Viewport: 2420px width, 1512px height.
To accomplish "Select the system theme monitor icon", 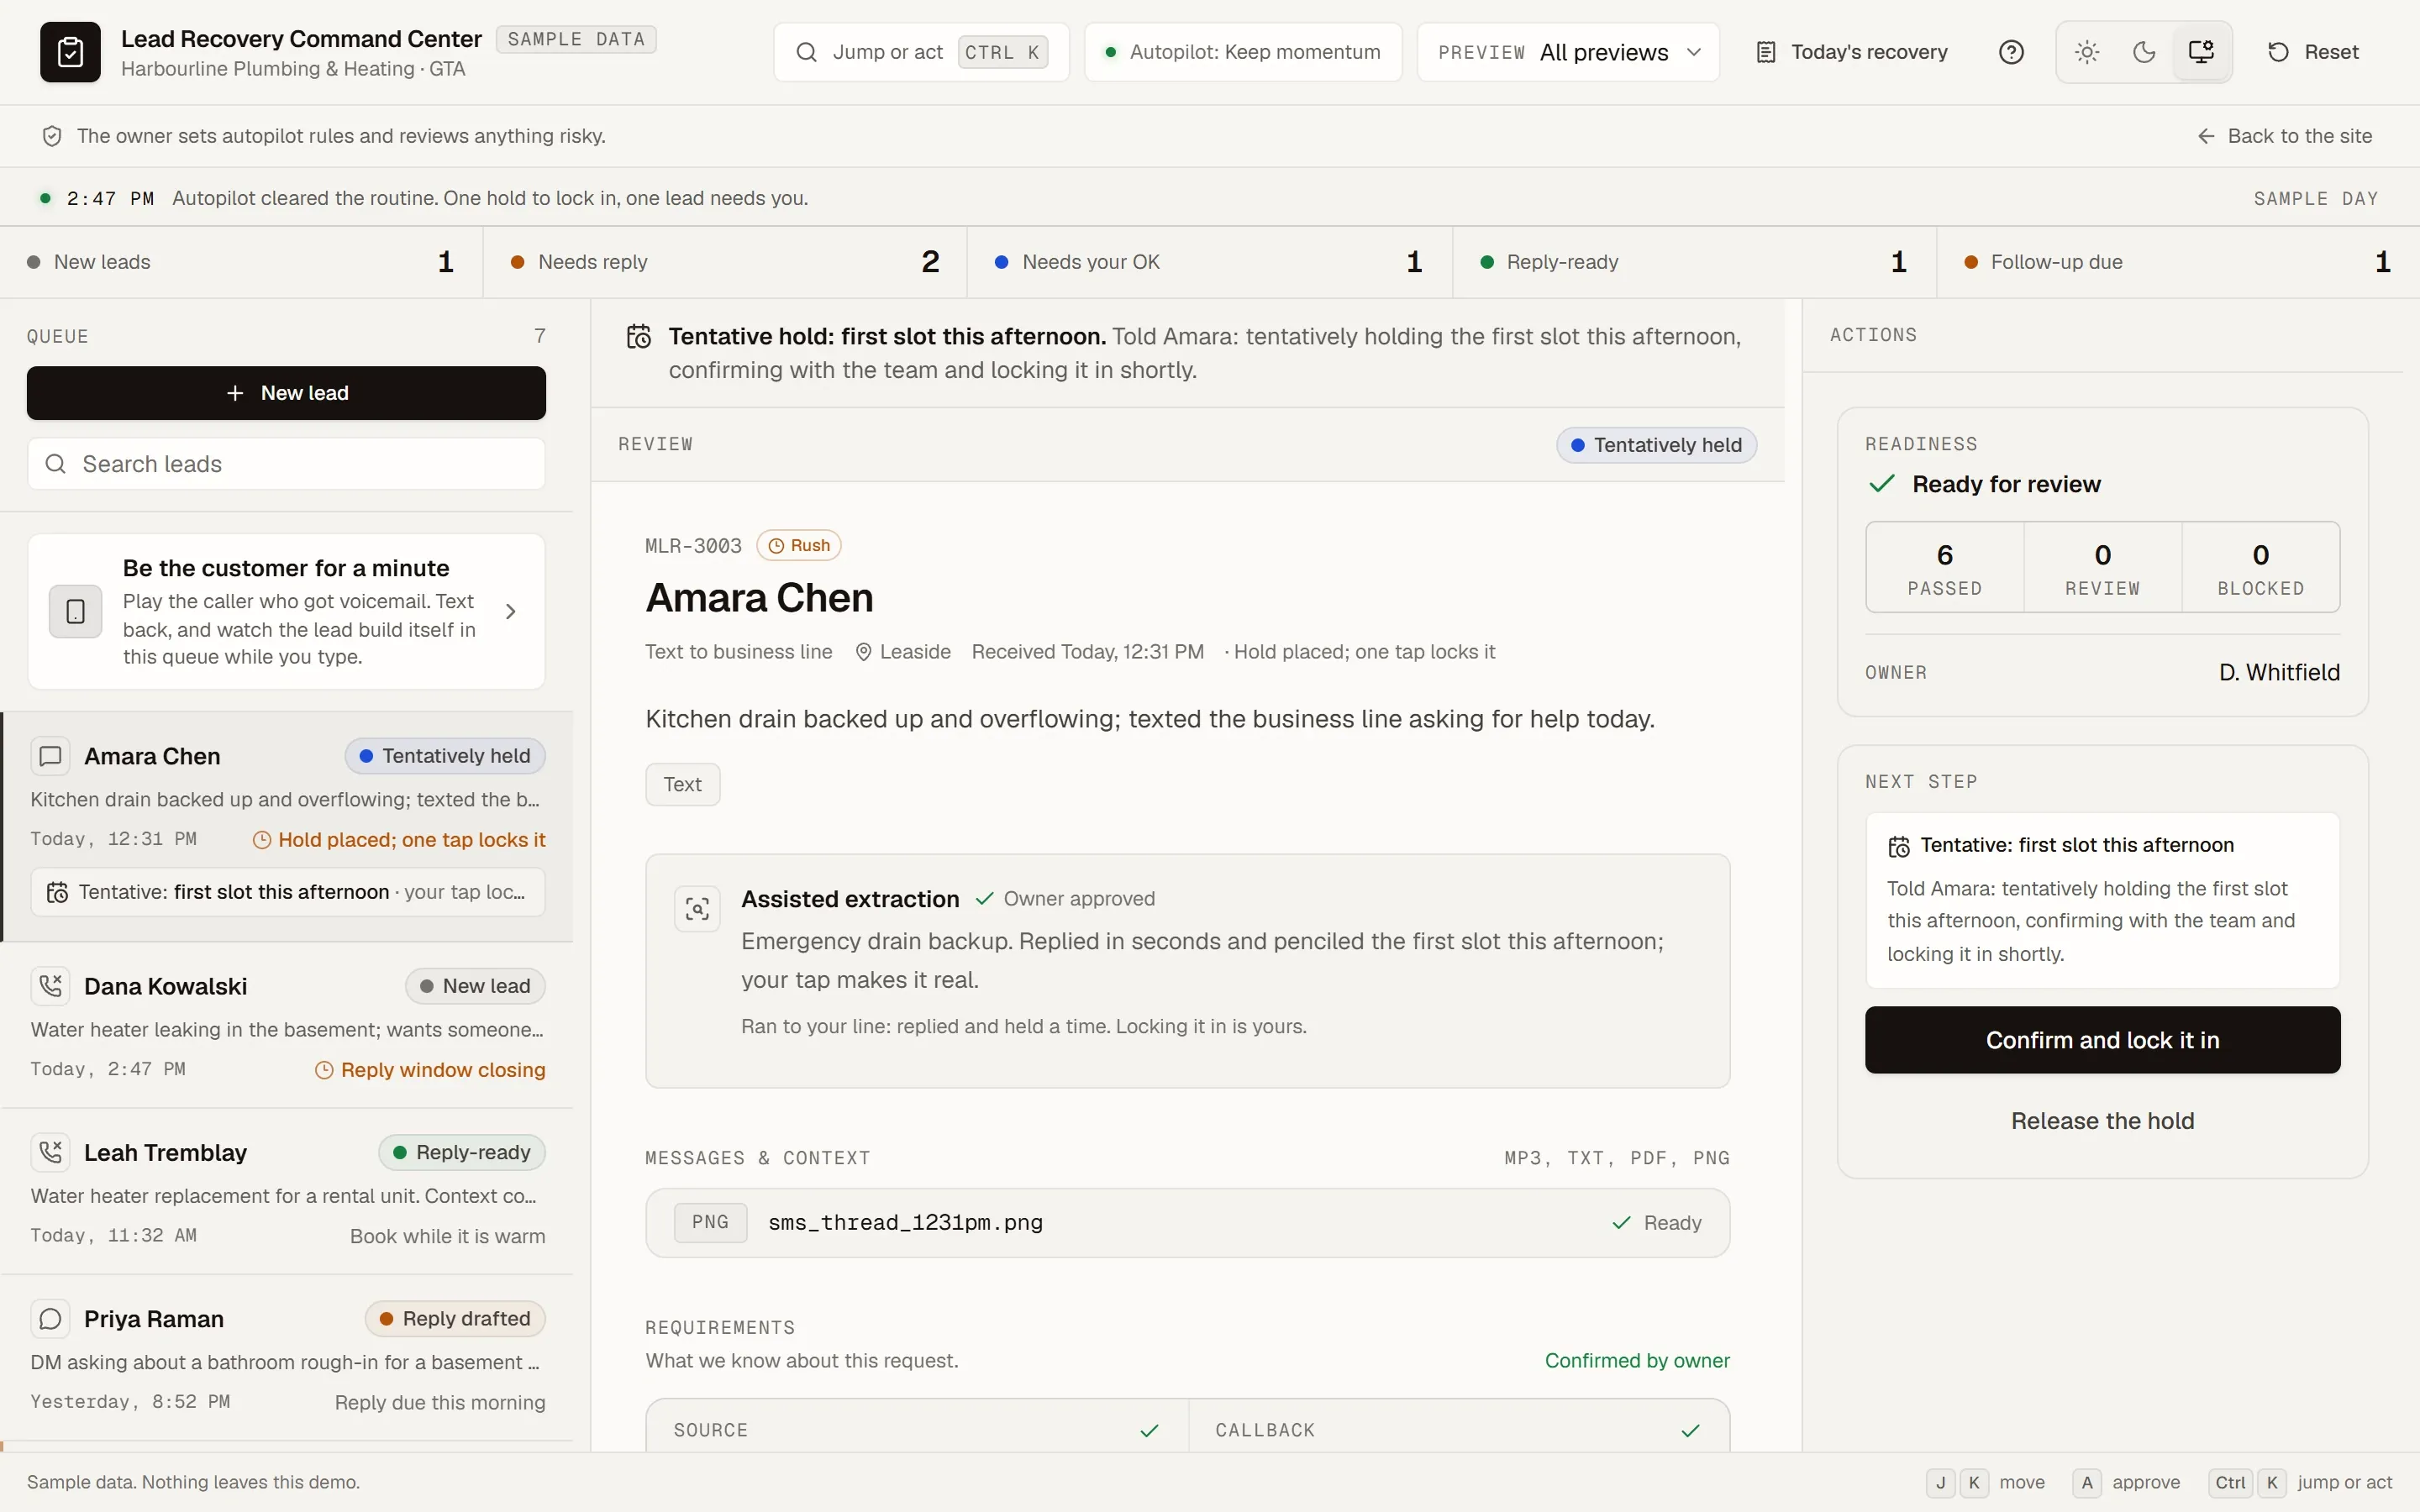I will coord(2201,52).
